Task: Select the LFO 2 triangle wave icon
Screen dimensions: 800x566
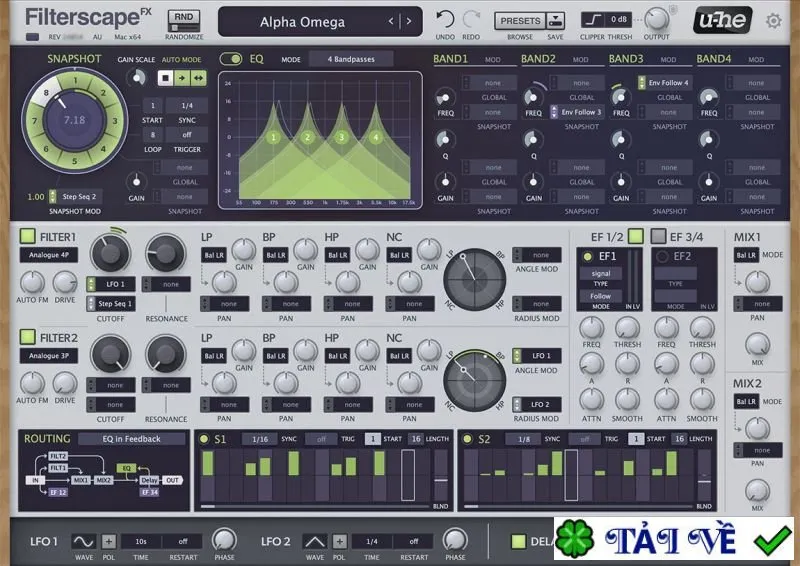Action: pos(315,541)
